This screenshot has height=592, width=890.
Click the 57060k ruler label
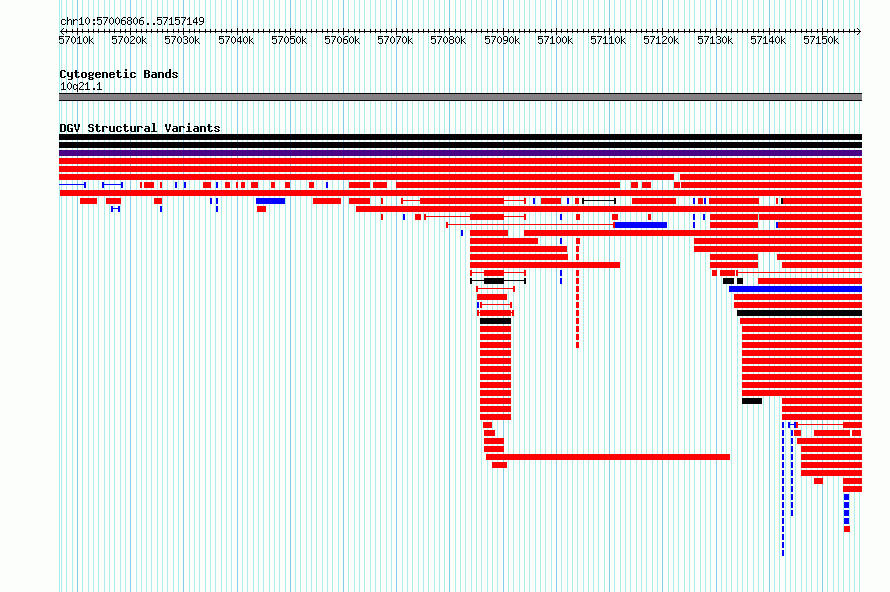342,40
